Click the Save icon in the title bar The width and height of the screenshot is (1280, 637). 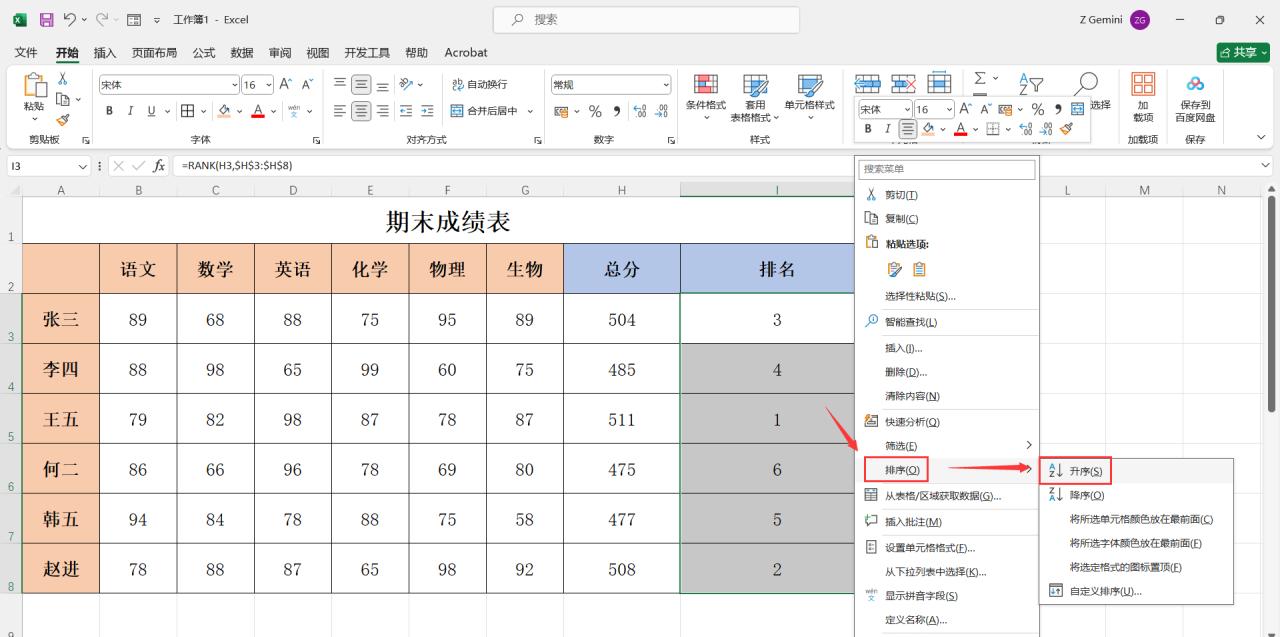(x=46, y=19)
